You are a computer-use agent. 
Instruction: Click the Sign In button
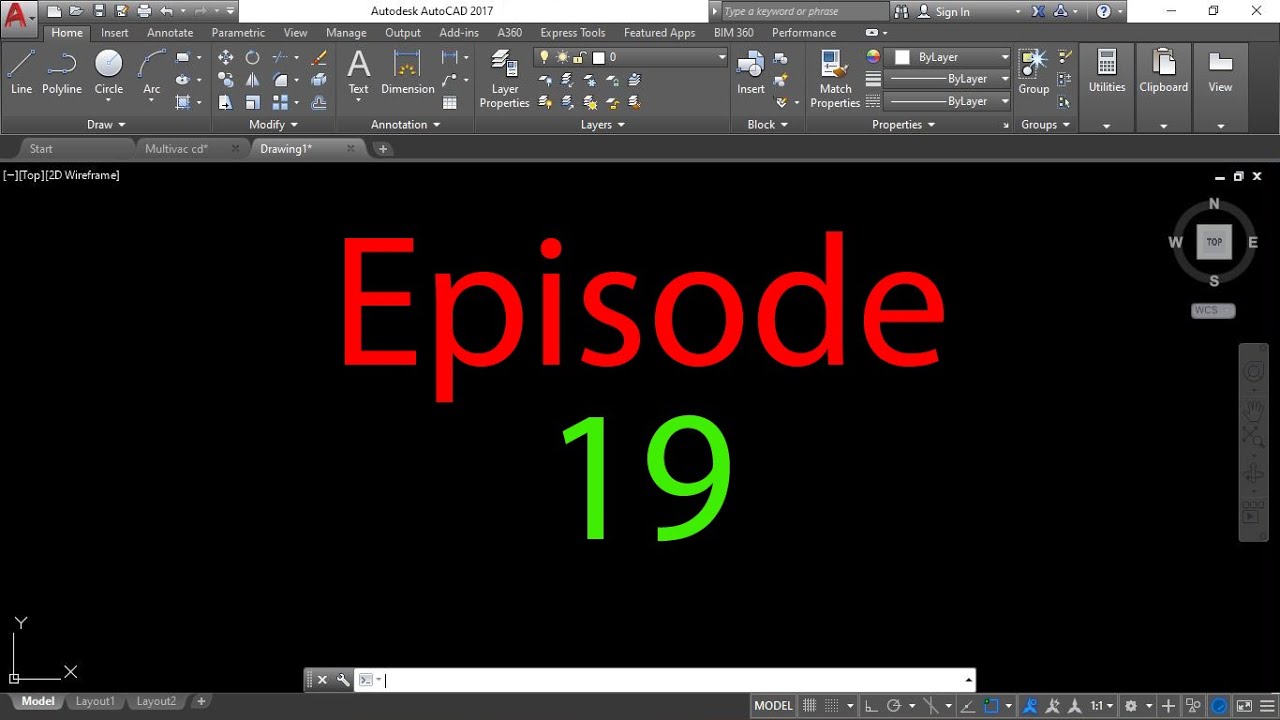[952, 12]
